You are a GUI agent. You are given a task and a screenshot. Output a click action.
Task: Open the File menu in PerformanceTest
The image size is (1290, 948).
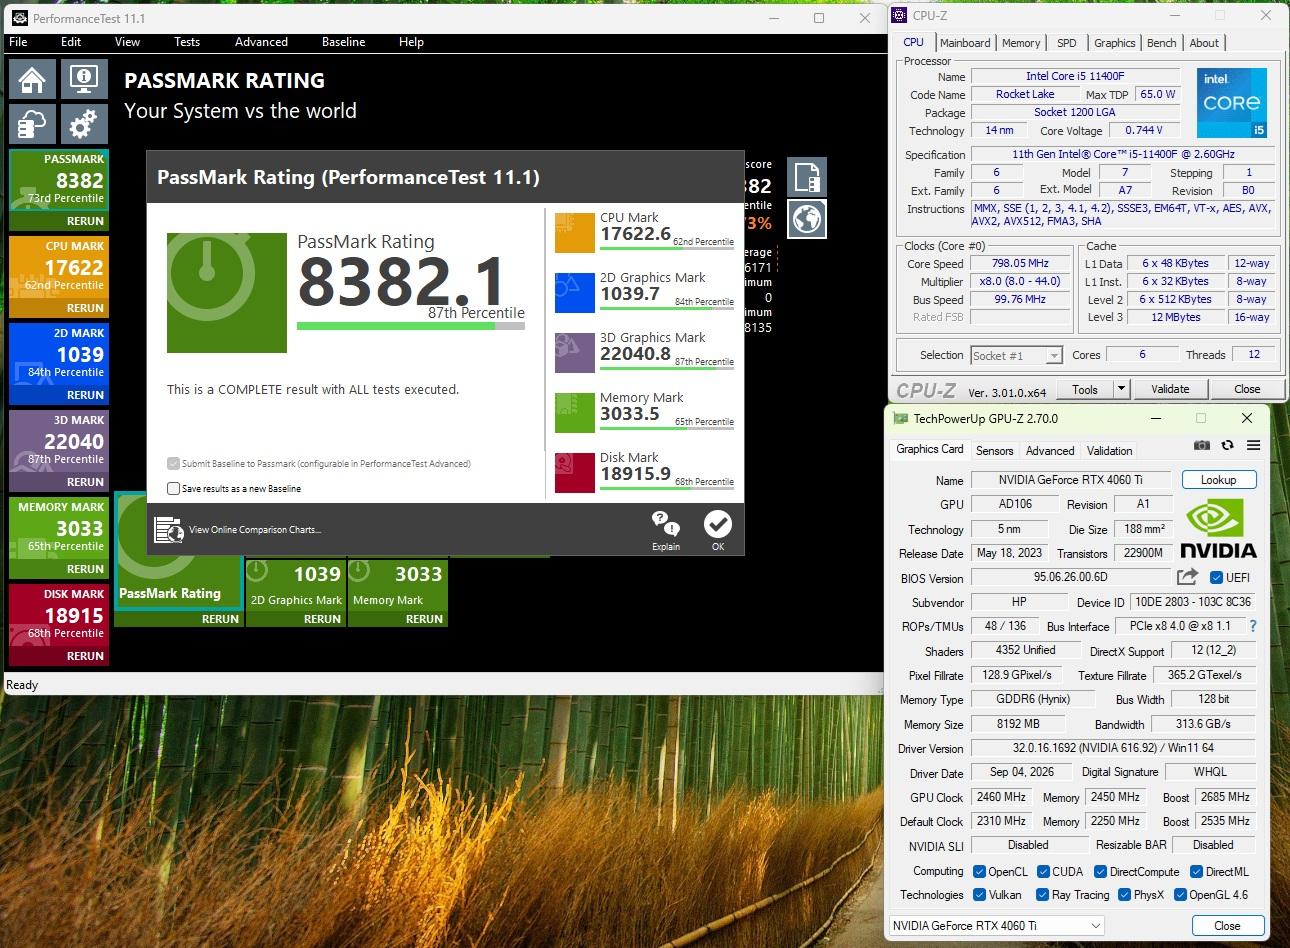[x=18, y=42]
